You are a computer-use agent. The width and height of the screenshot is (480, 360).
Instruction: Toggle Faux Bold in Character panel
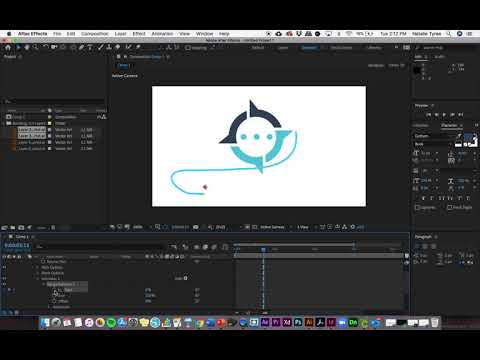pos(424,198)
